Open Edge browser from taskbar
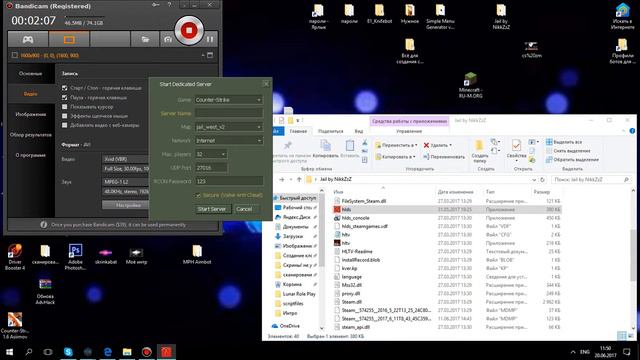The height and width of the screenshot is (360, 640). (x=108, y=351)
